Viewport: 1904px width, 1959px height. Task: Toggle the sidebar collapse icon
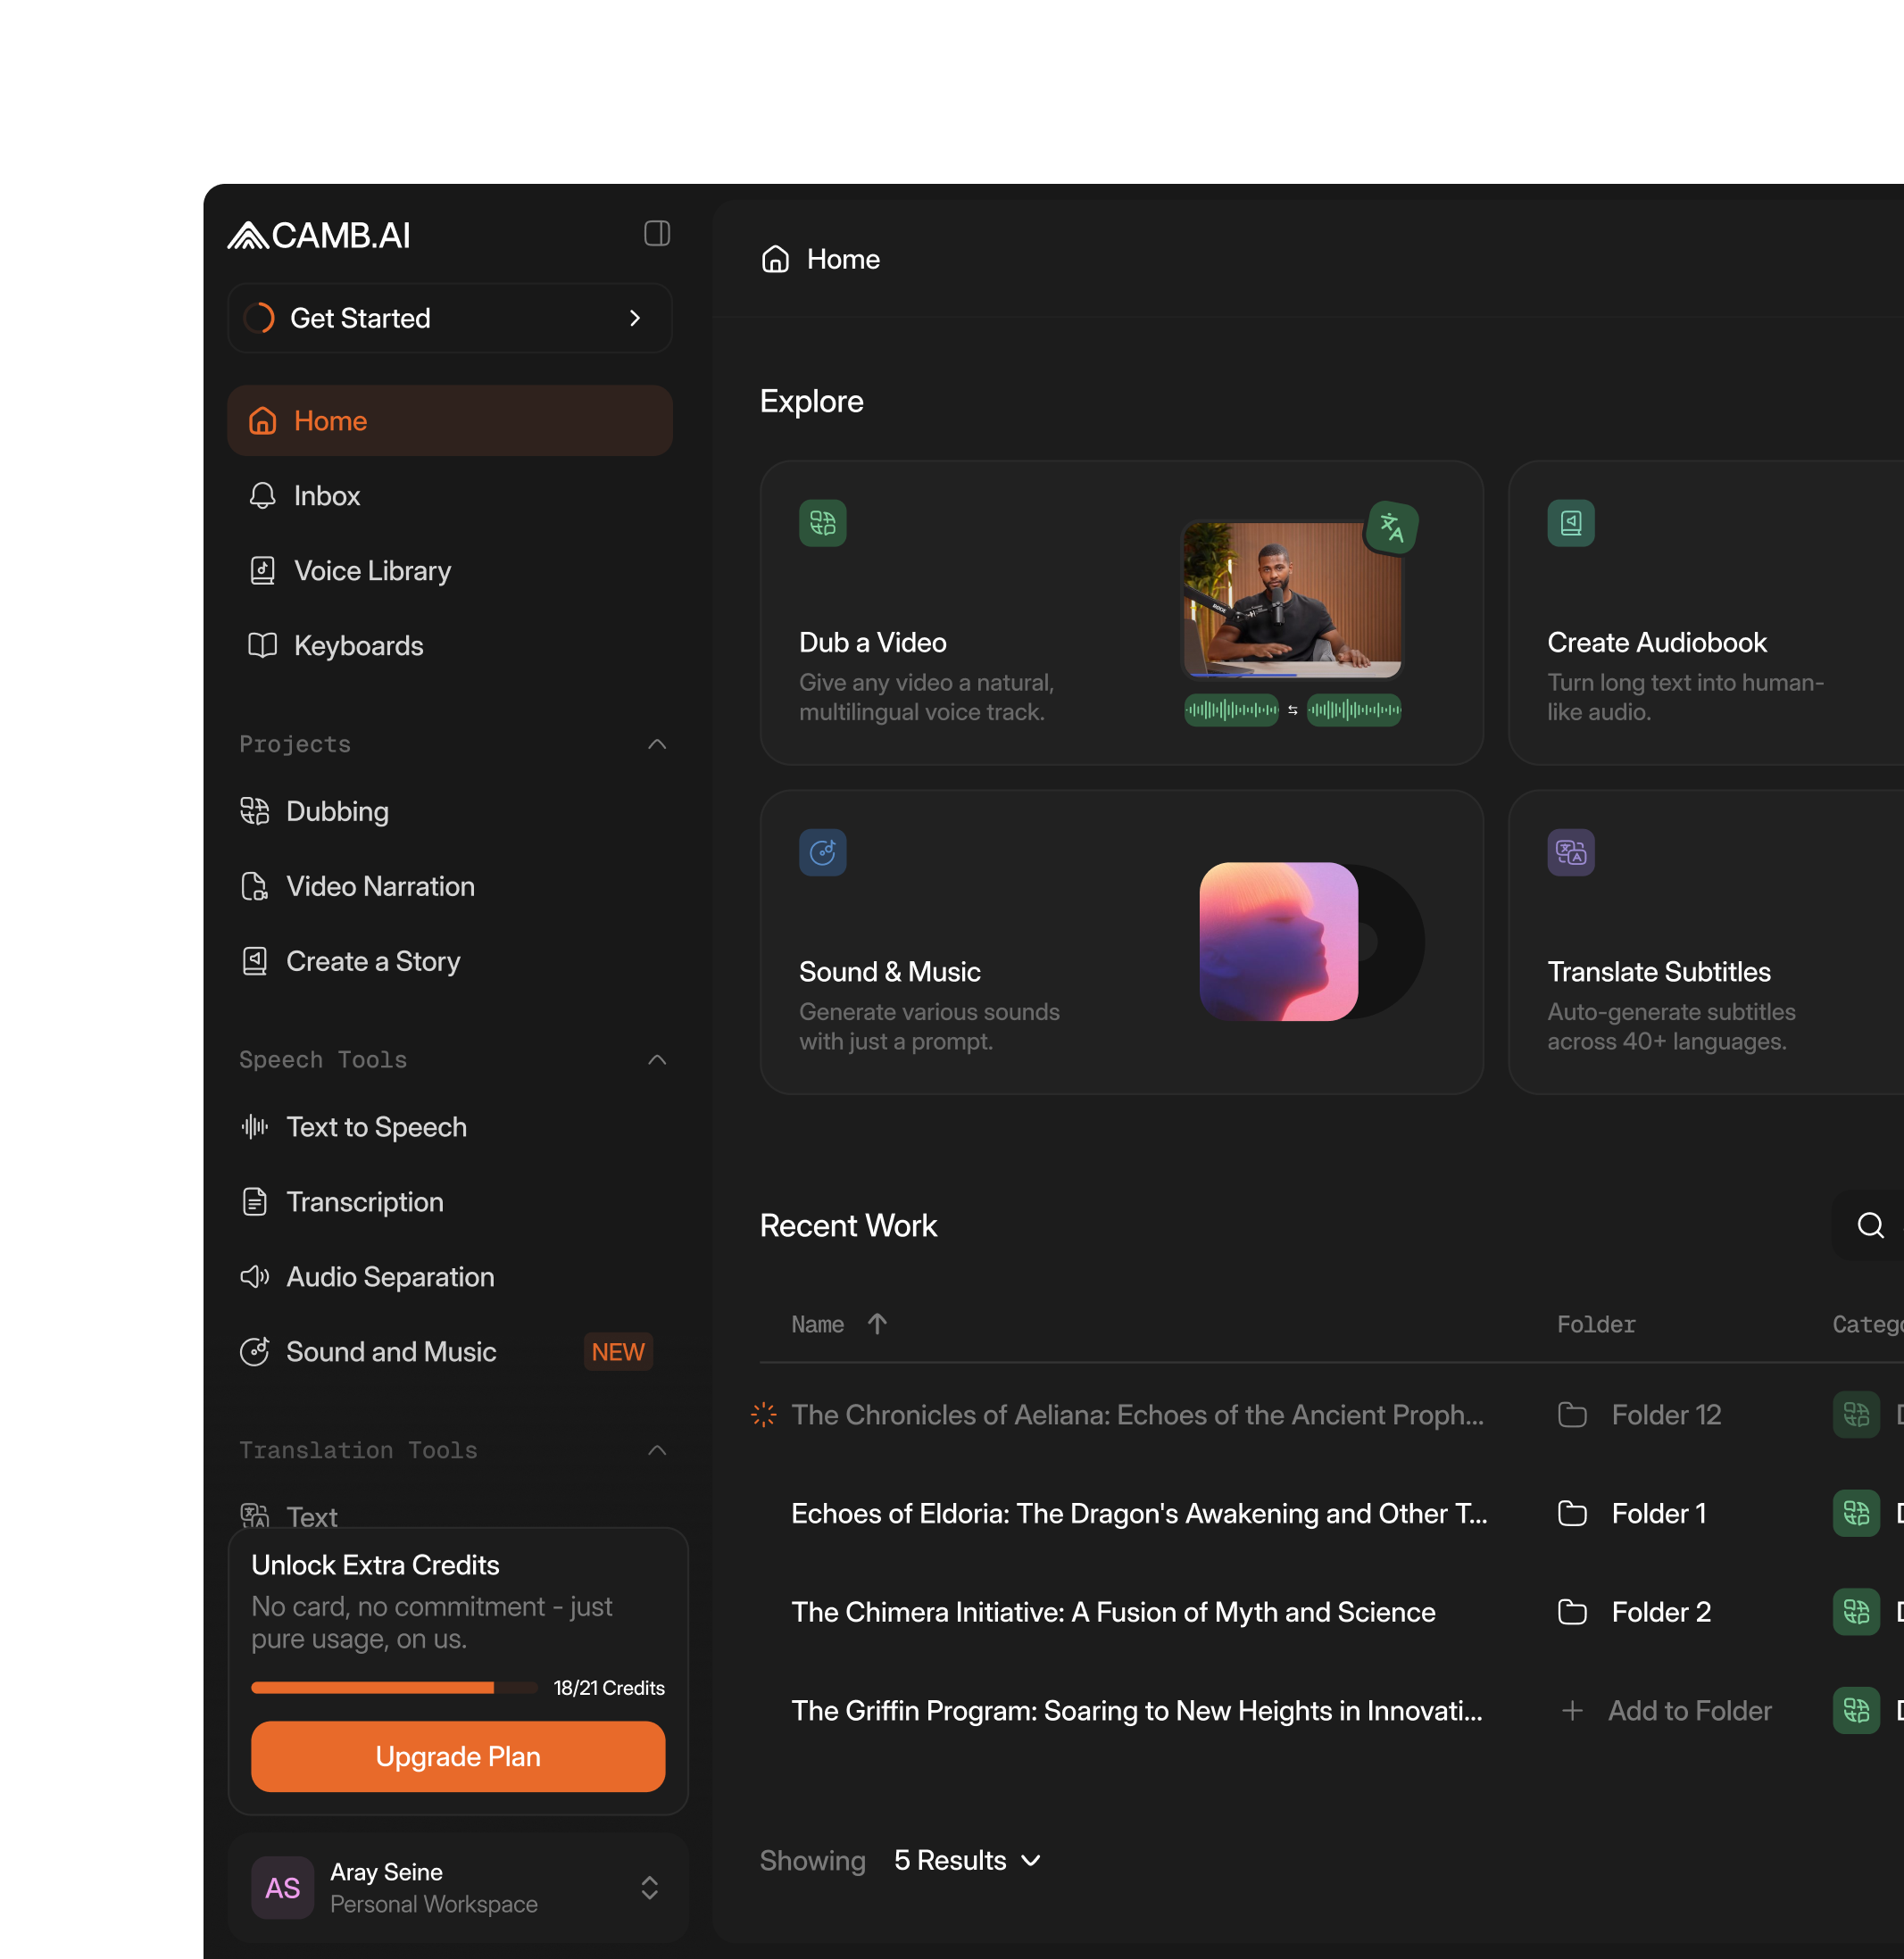click(656, 234)
